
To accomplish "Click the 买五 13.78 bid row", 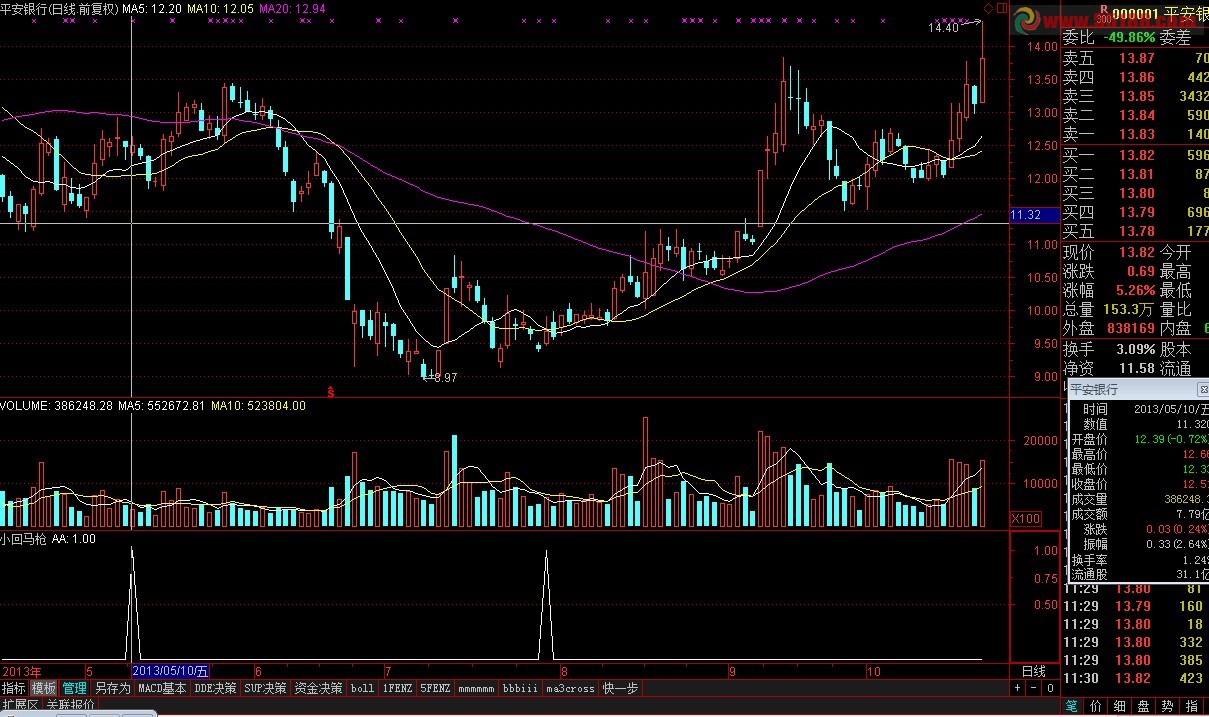I will coord(1135,231).
